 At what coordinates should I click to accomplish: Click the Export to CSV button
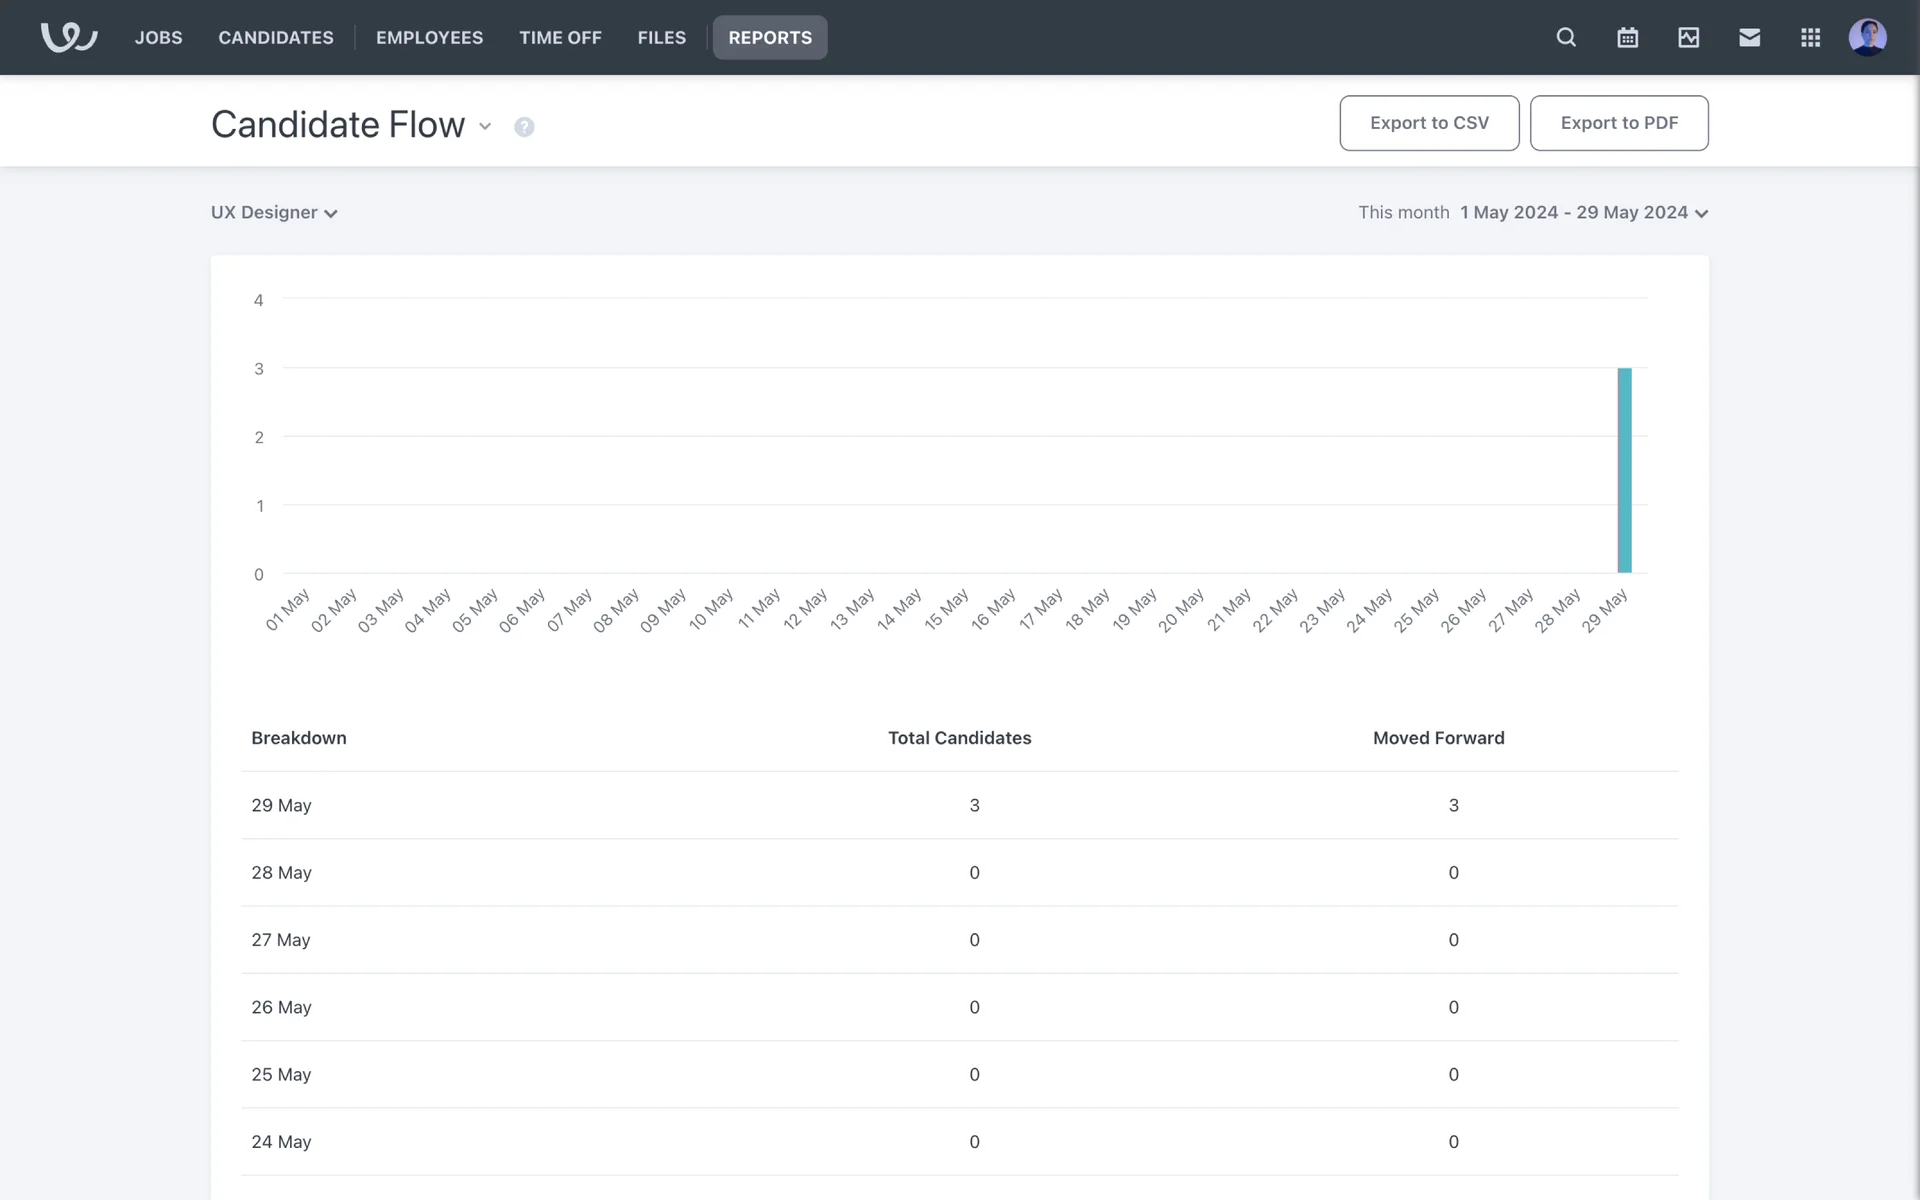1429,123
